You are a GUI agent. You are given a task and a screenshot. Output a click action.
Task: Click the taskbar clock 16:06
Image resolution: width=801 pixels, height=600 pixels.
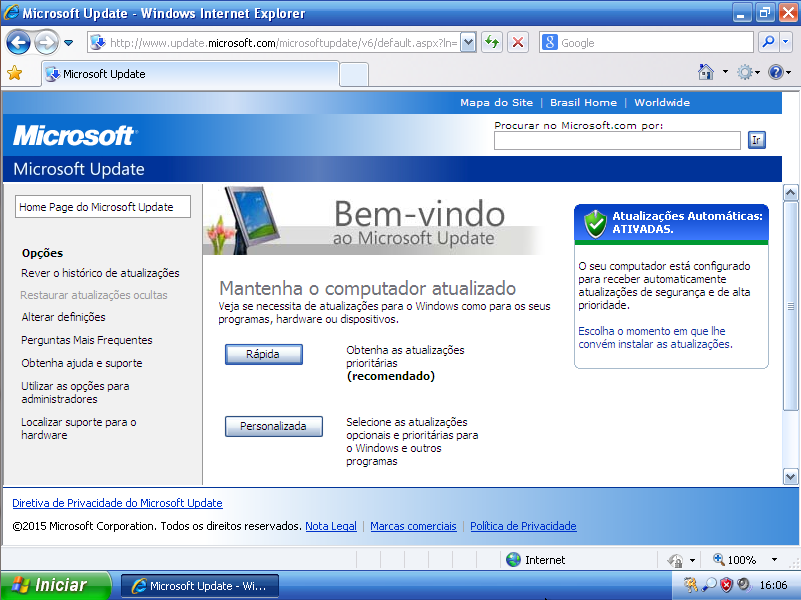(x=773, y=585)
